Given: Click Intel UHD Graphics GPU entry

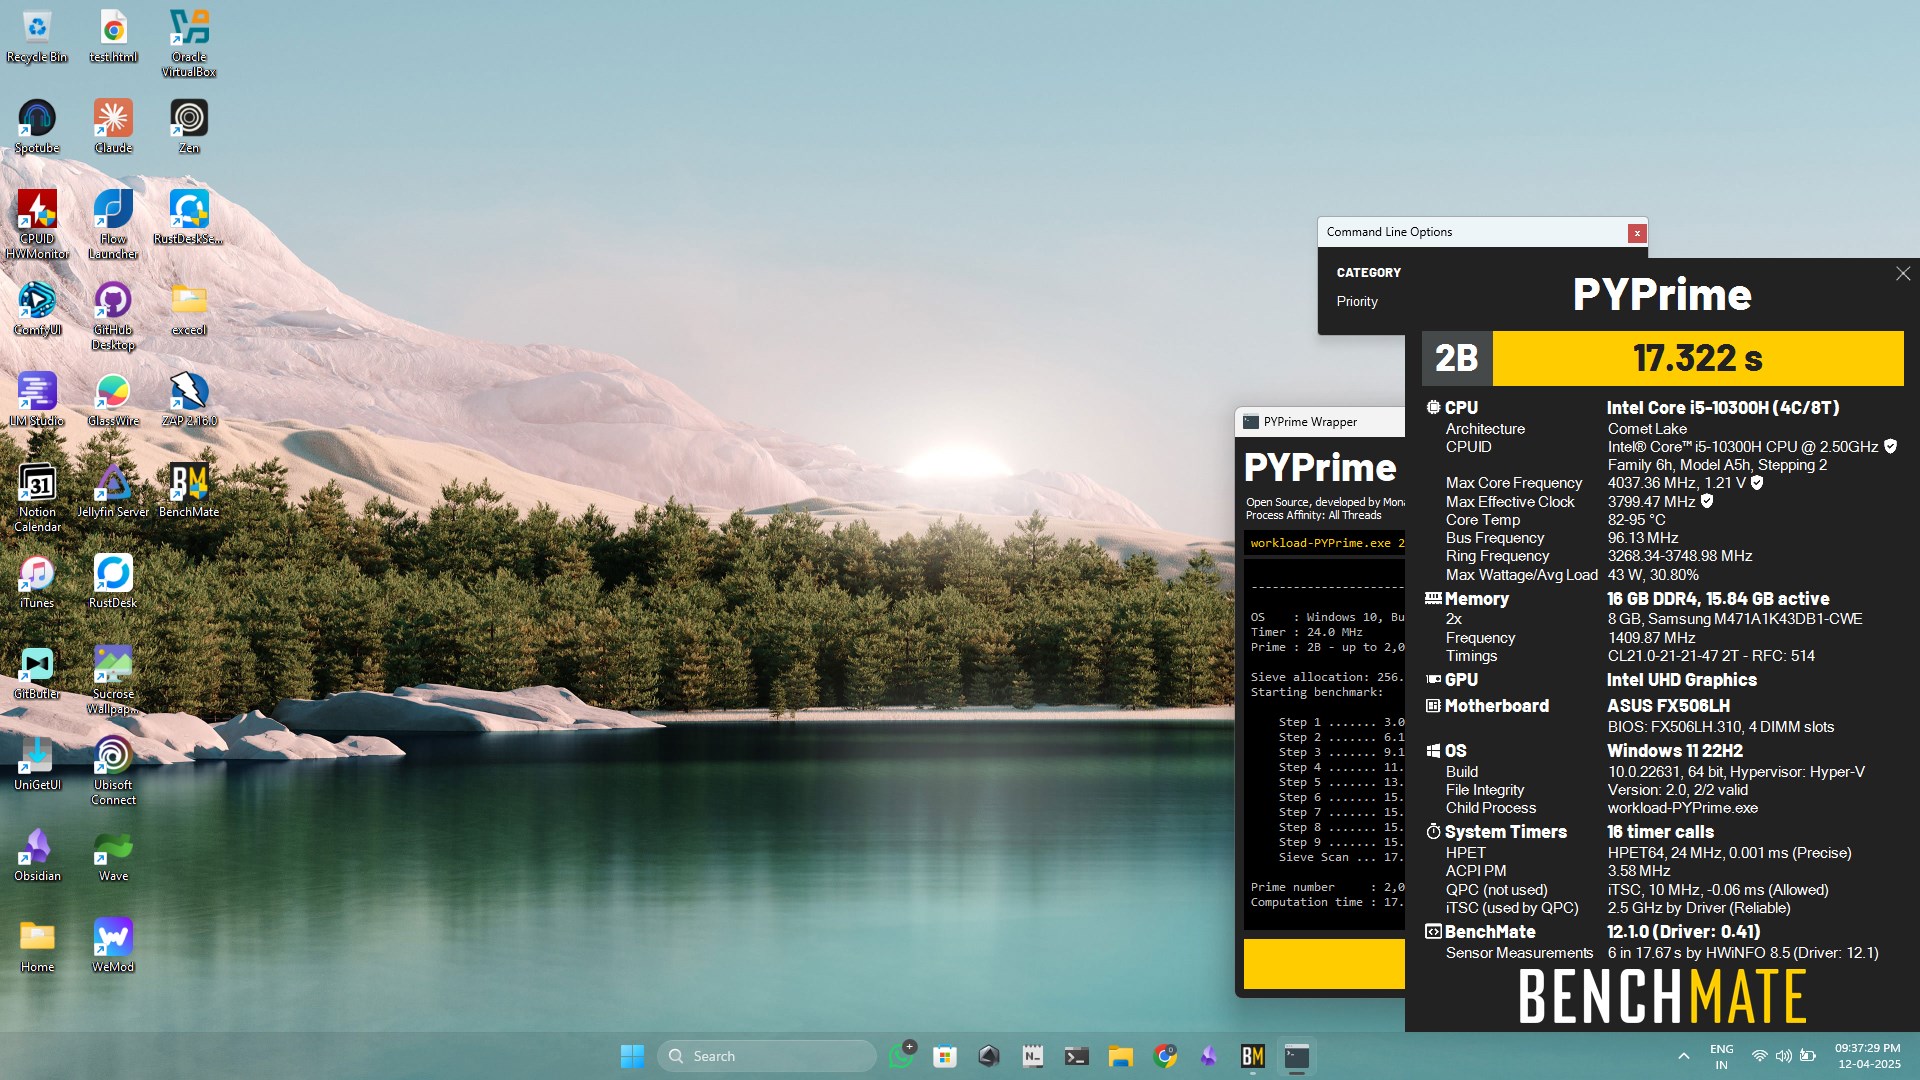Looking at the screenshot, I should (x=1681, y=680).
